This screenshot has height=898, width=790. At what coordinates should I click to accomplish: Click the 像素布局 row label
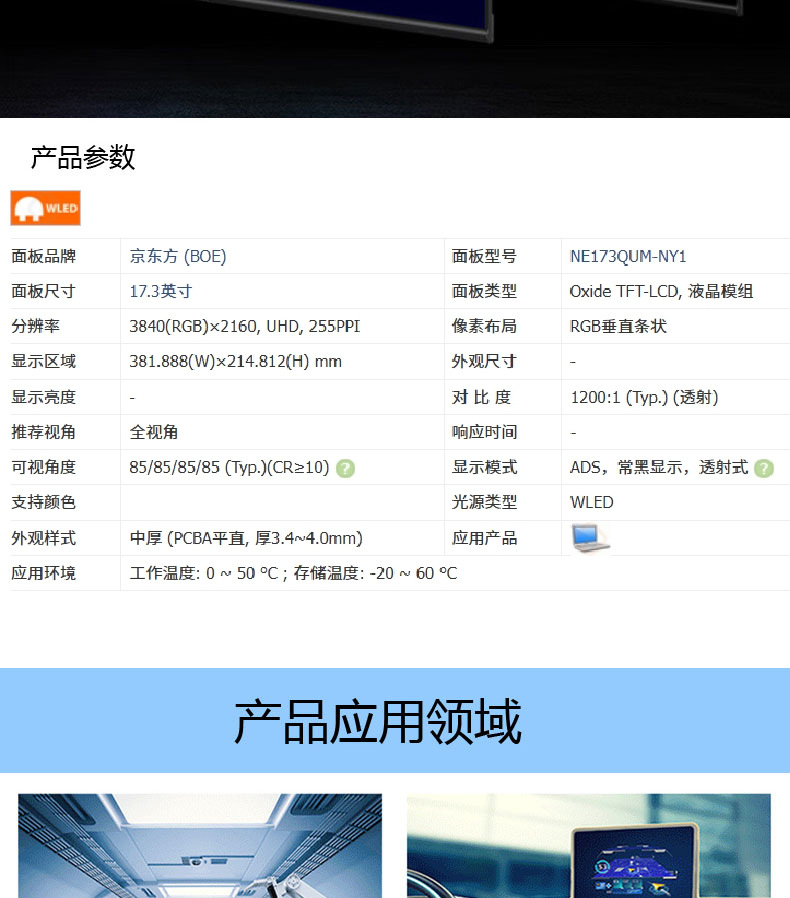coord(484,326)
